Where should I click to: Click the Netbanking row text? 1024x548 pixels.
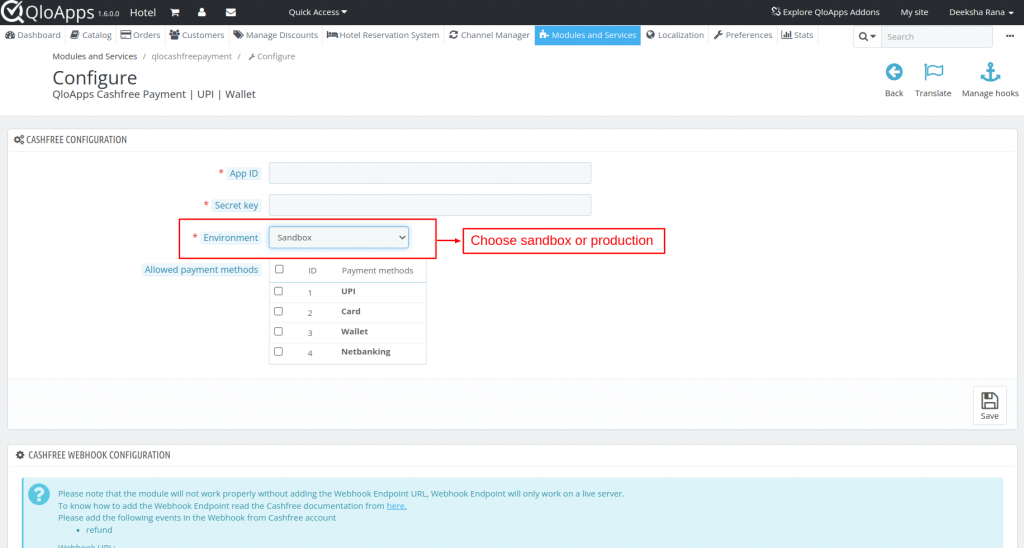tap(366, 352)
